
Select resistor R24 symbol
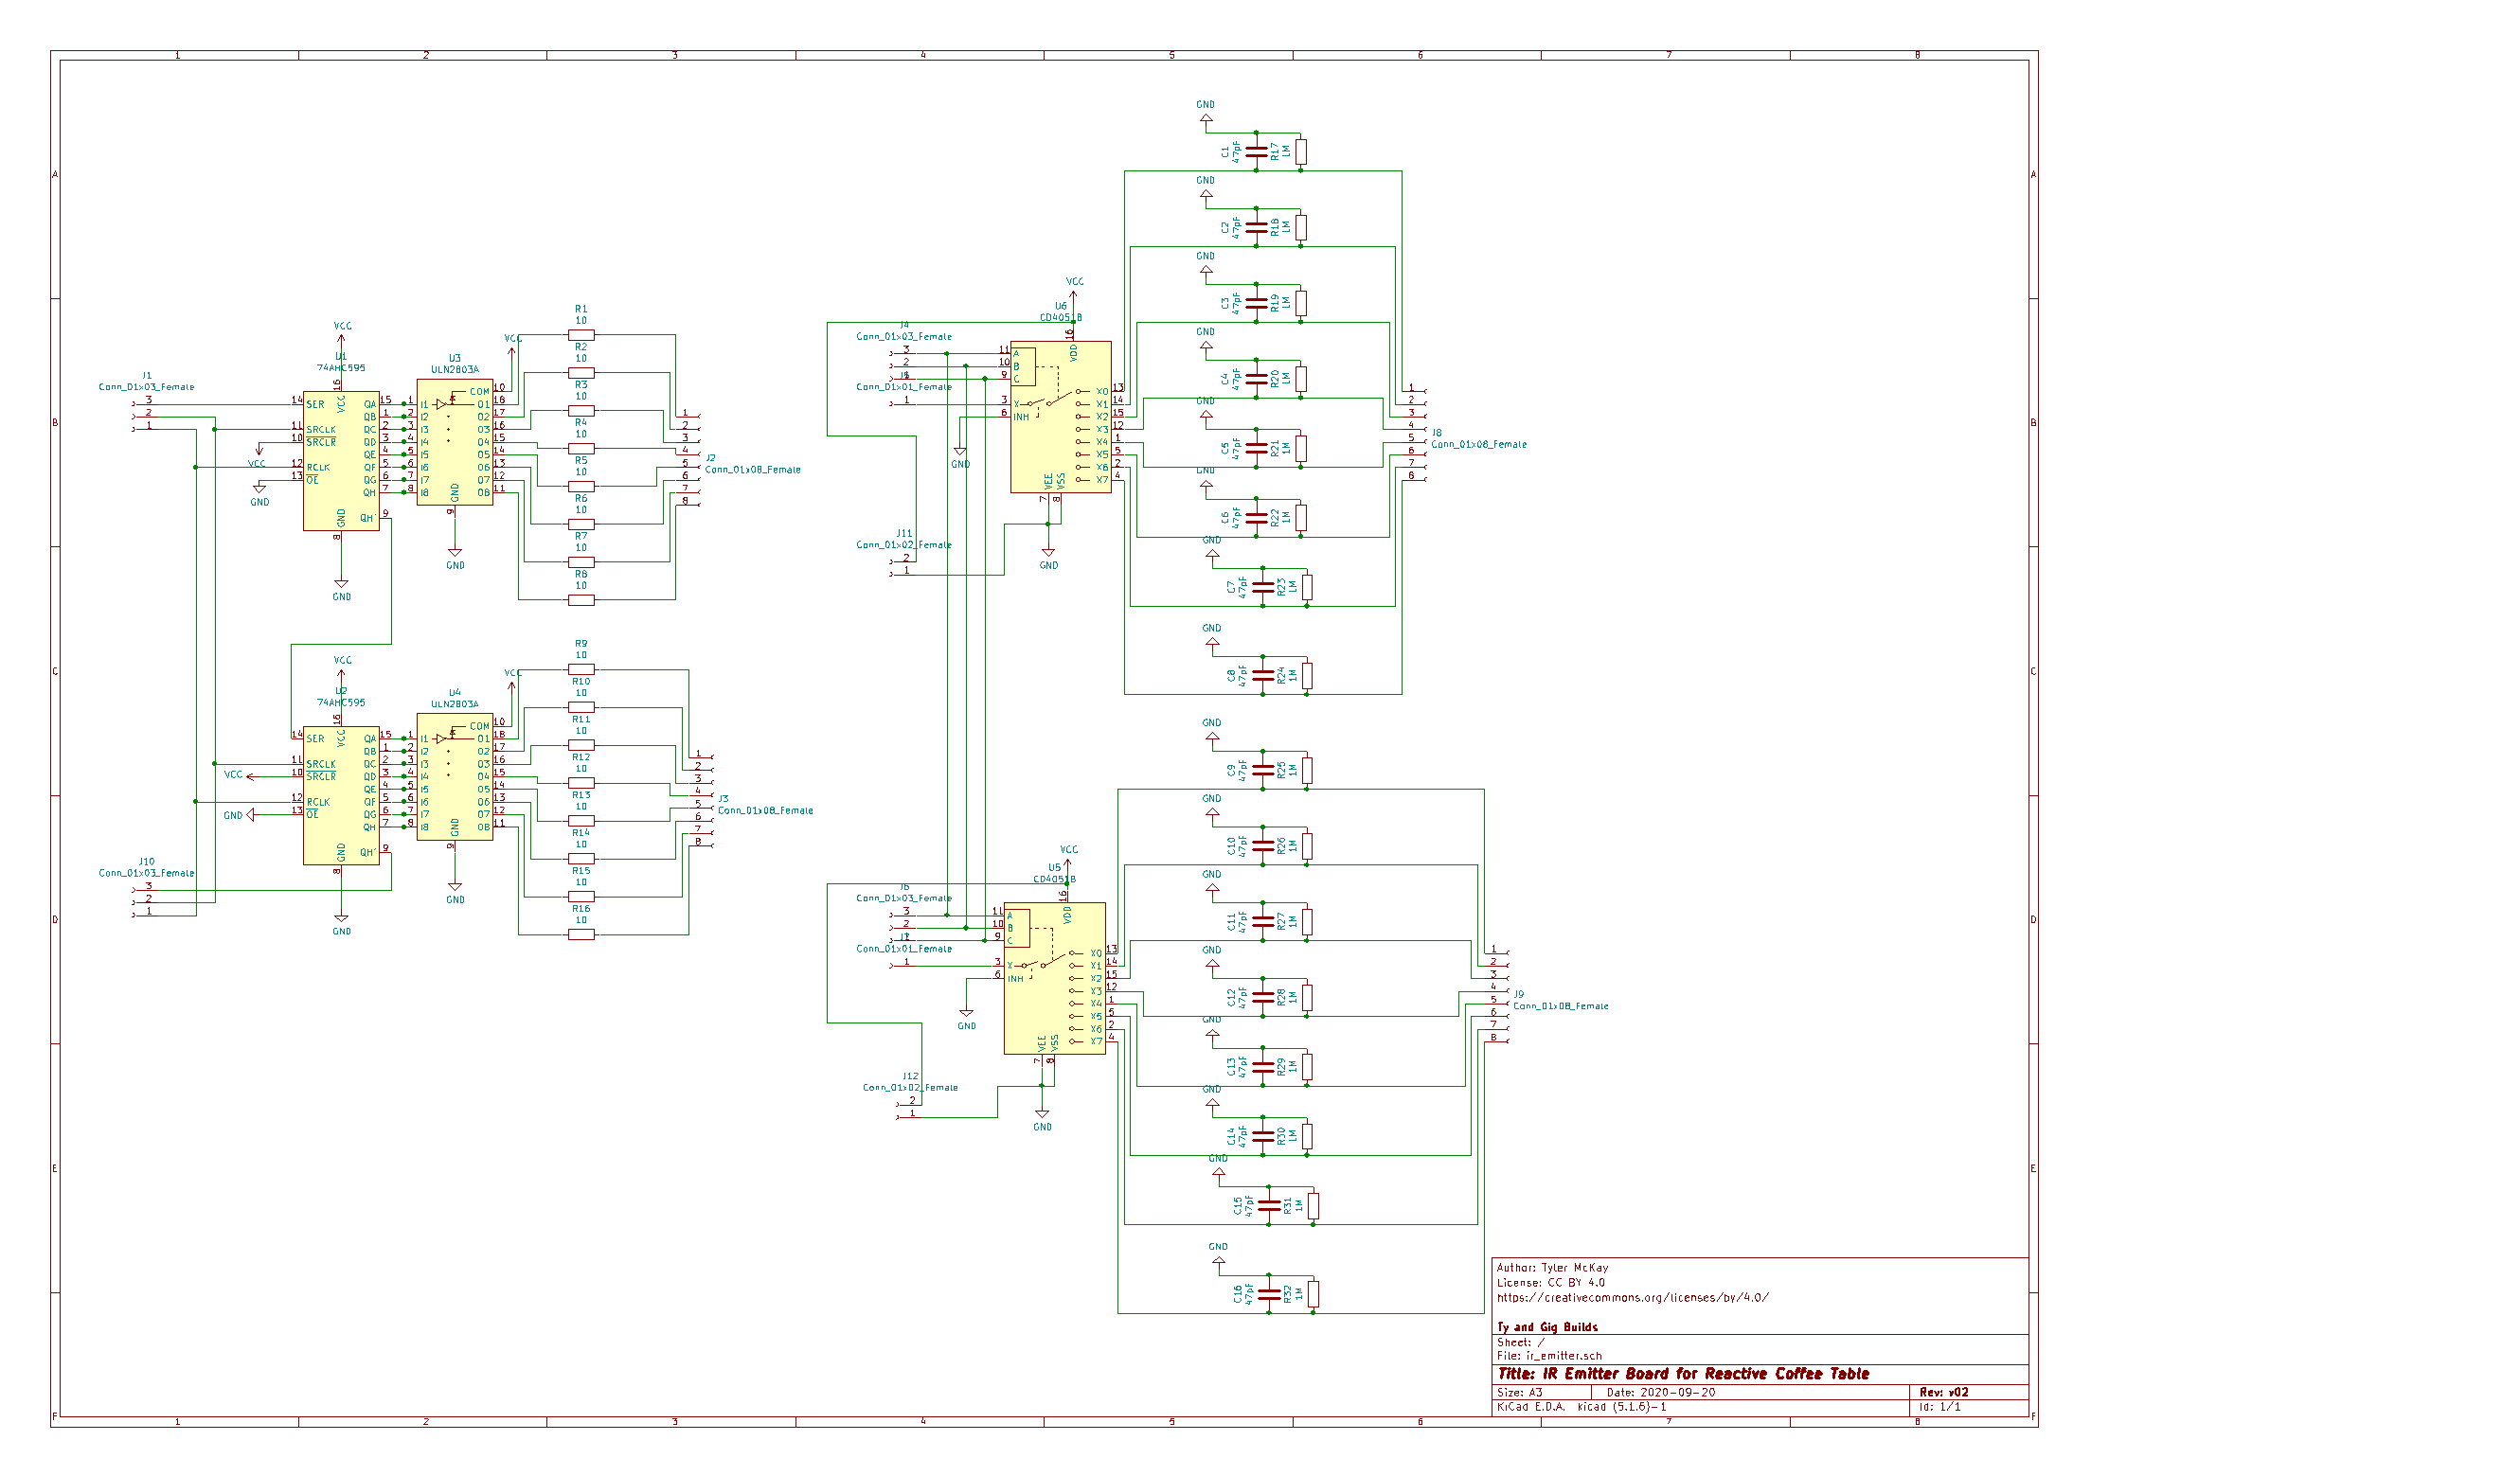1306,675
